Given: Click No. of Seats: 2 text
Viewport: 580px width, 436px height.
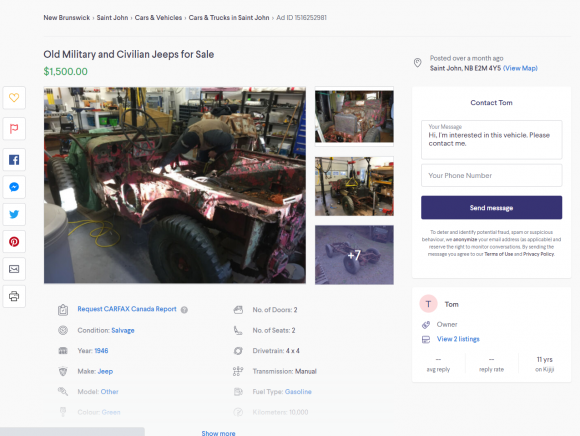Looking at the screenshot, I should point(274,330).
